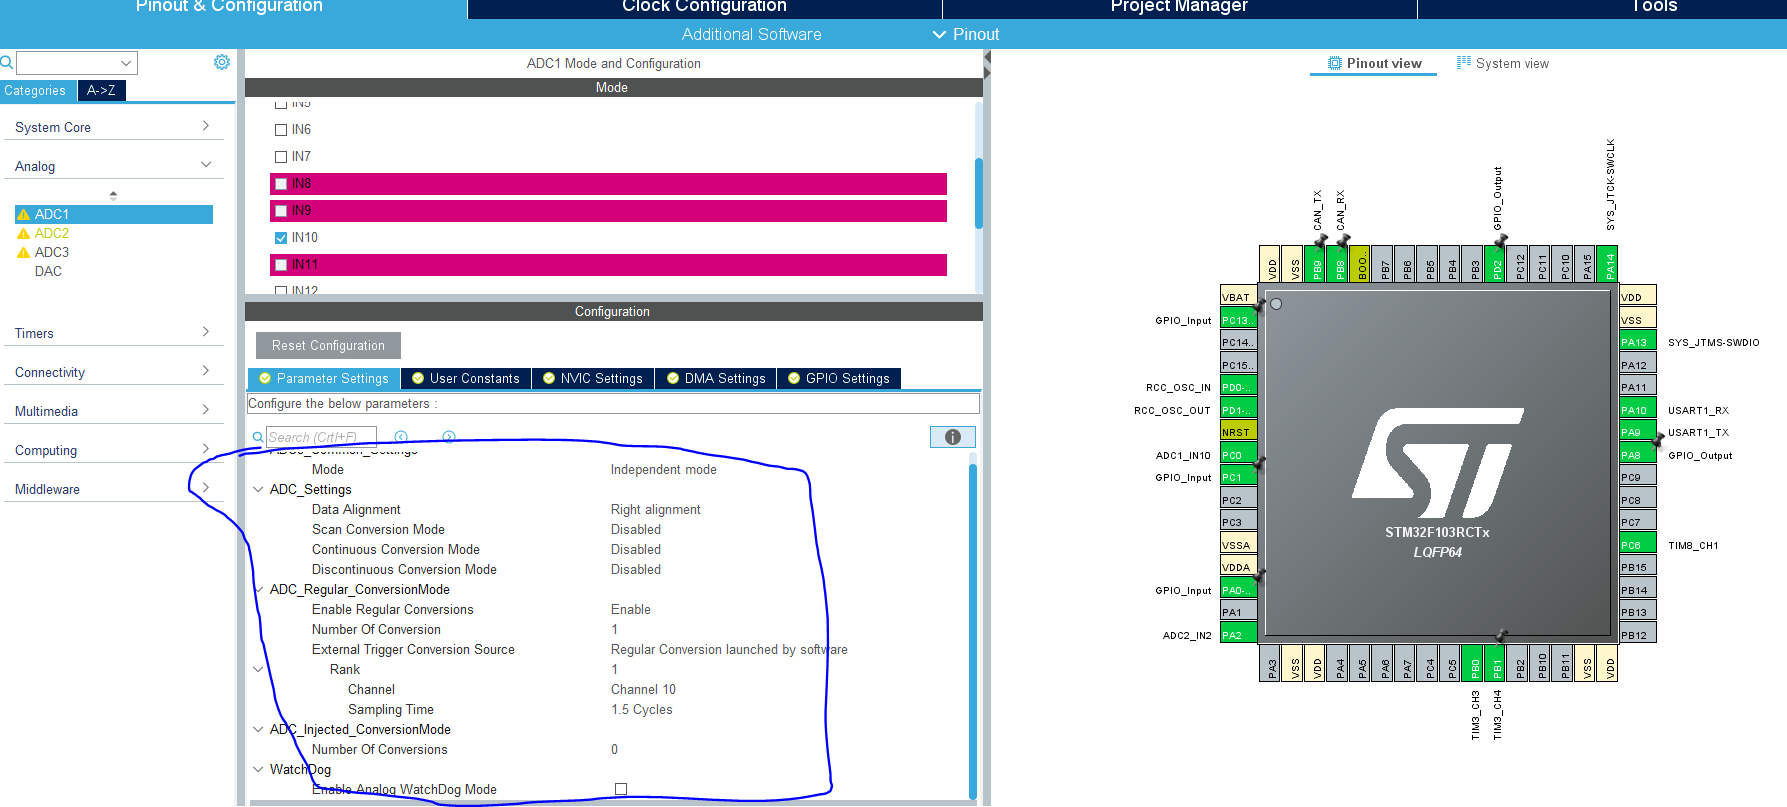Open the categories settings gear icon

222,62
